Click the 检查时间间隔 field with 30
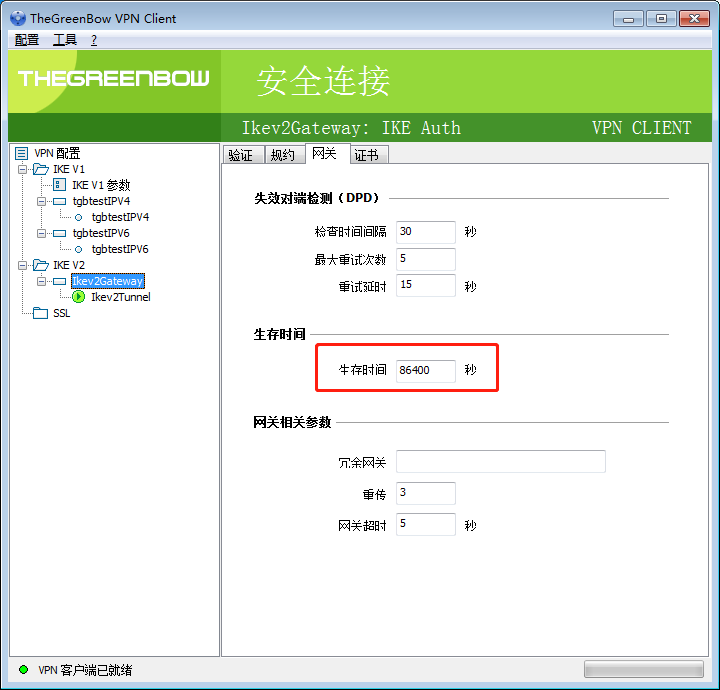Image resolution: width=720 pixels, height=690 pixels. 426,232
